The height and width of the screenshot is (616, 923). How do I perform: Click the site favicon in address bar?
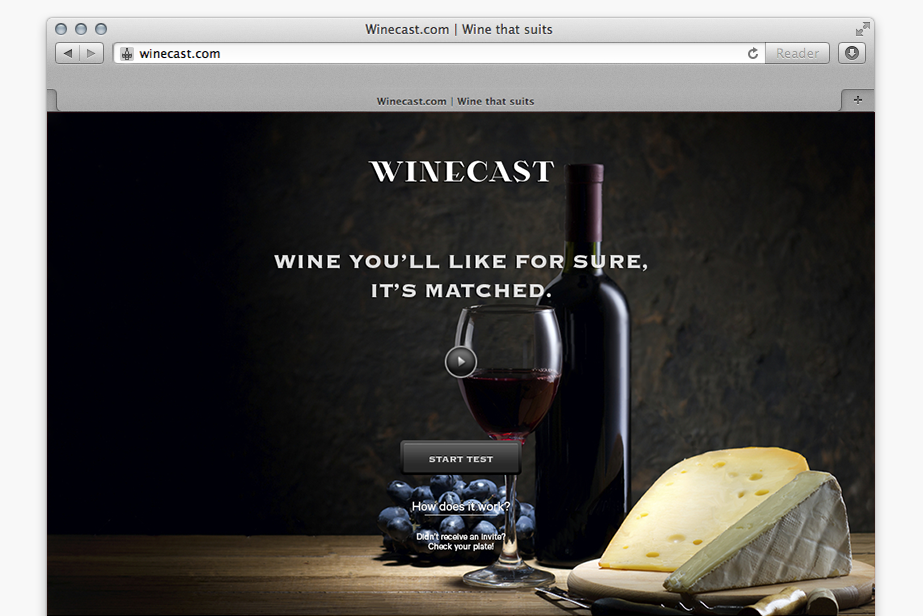point(127,54)
